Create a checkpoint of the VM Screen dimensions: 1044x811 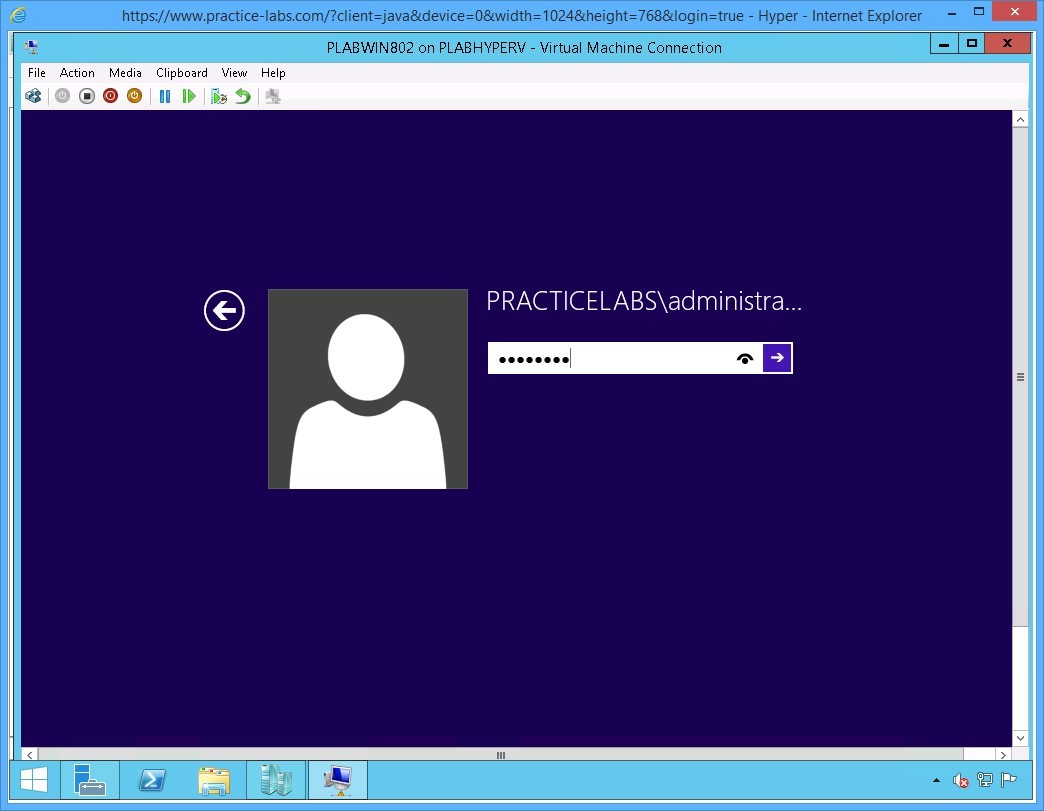tap(218, 95)
